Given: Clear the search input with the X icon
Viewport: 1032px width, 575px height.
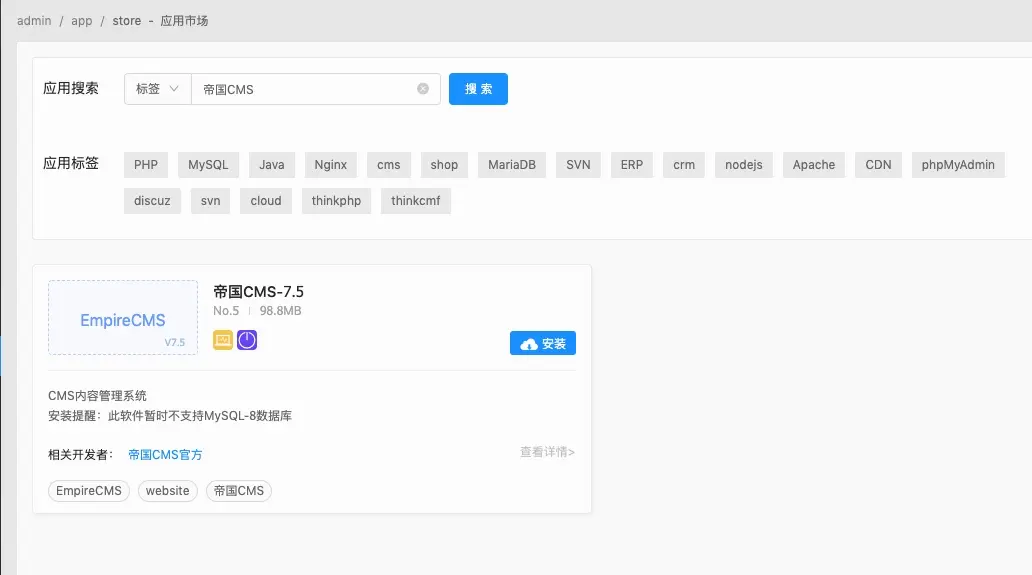Looking at the screenshot, I should click(x=423, y=89).
